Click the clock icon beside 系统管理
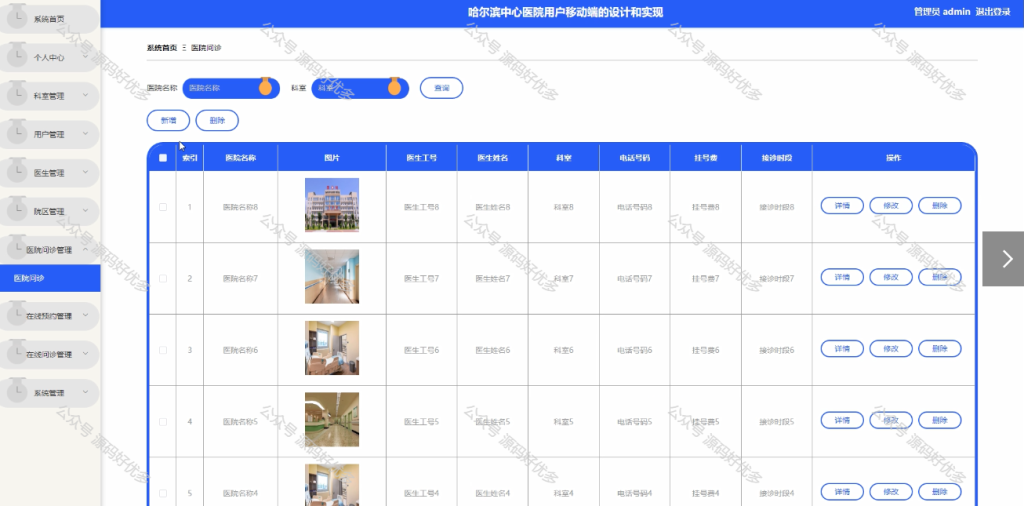This screenshot has height=506, width=1024. pos(16,392)
